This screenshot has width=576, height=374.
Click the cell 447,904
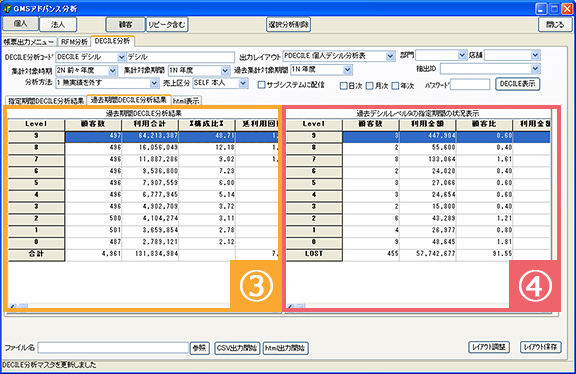tap(428, 136)
